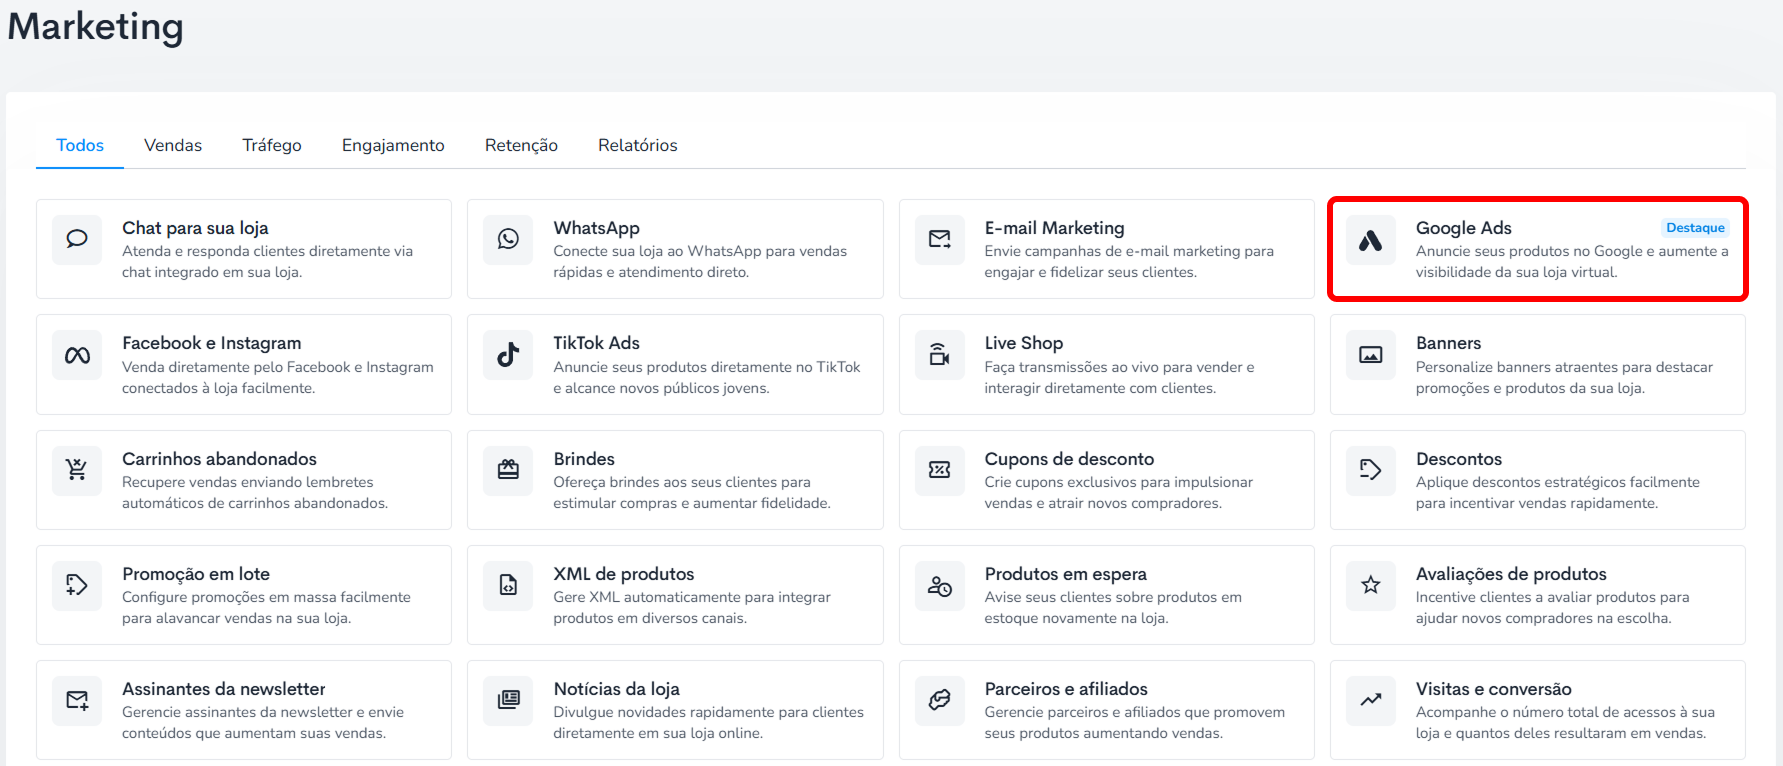The width and height of the screenshot is (1783, 766).
Task: Open the E-mail Marketing card title
Action: [x=1054, y=228]
